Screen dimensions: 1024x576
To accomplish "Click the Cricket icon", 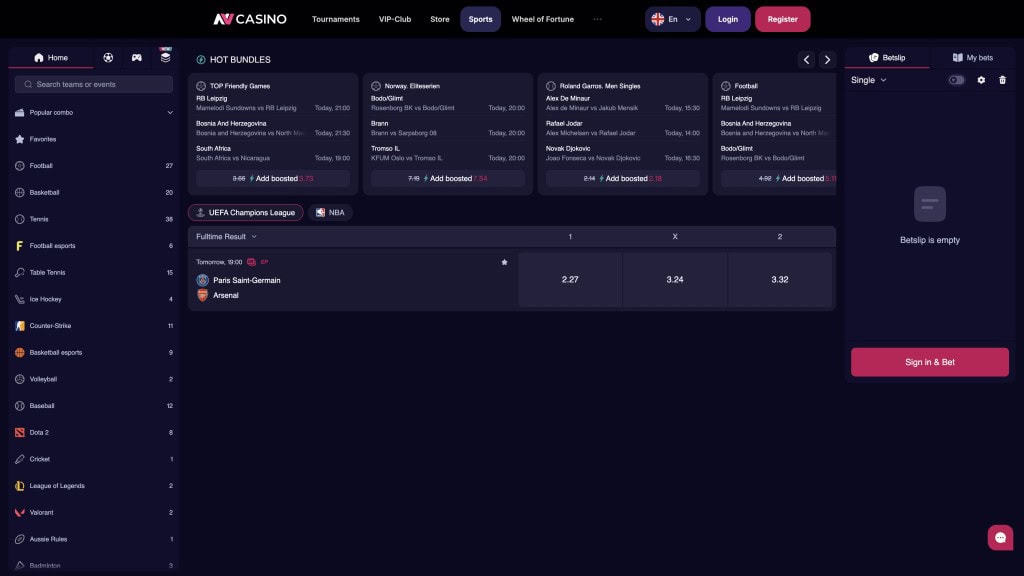I will [x=20, y=459].
